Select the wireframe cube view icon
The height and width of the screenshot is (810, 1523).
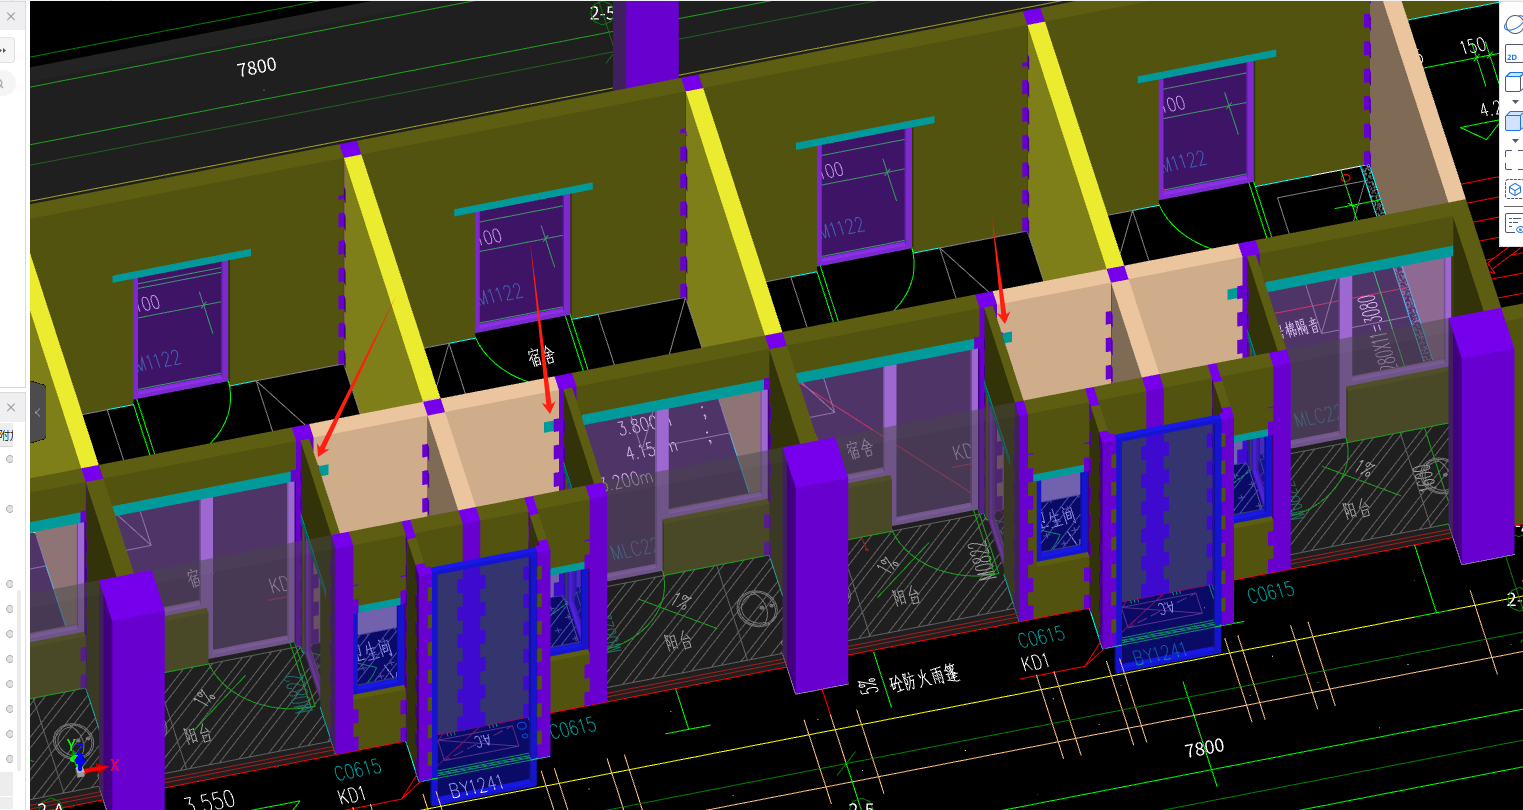click(x=1513, y=84)
